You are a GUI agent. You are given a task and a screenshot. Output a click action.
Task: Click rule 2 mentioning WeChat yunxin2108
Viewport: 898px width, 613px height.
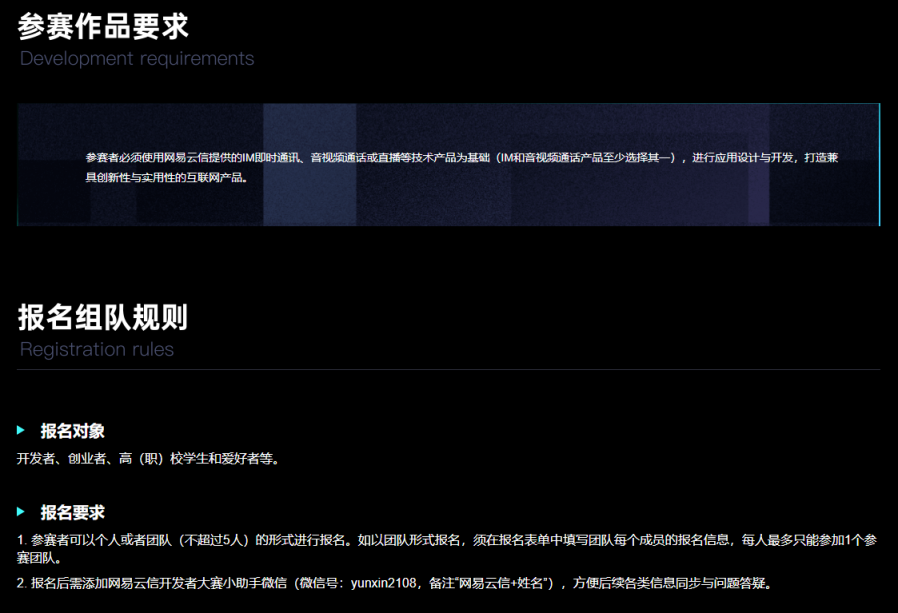(395, 583)
